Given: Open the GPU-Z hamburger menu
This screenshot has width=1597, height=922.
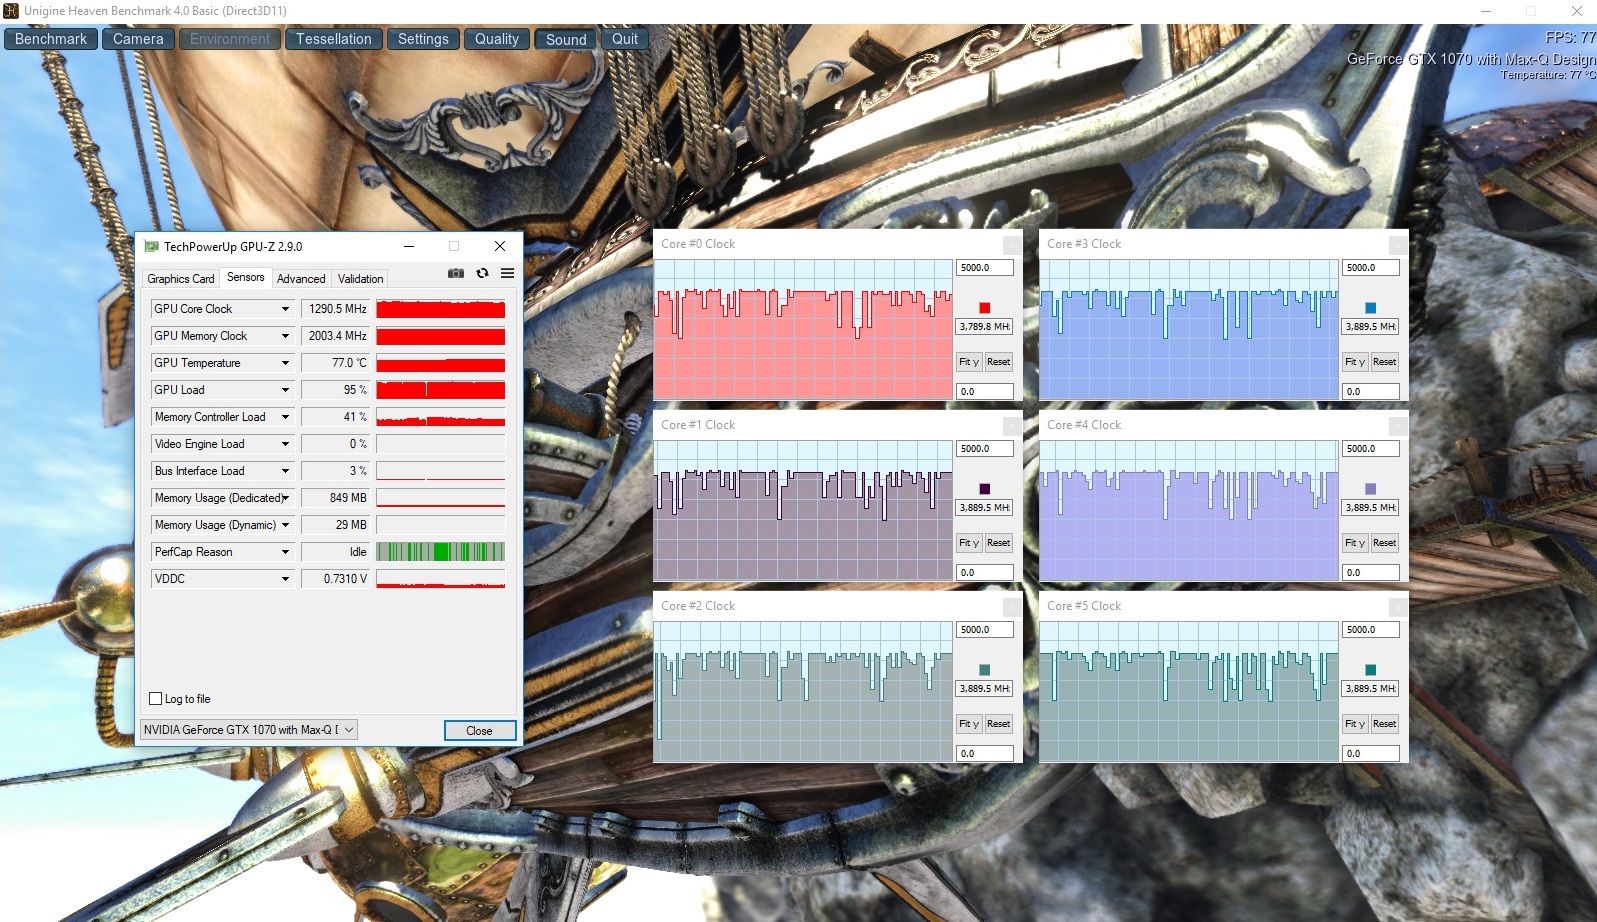Looking at the screenshot, I should [508, 273].
